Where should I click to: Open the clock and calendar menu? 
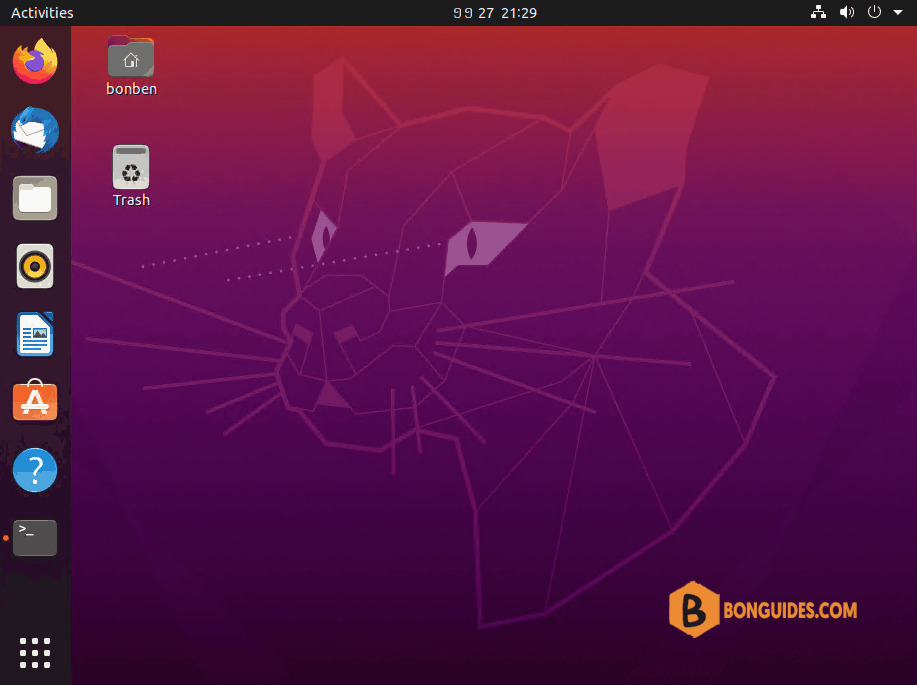point(495,13)
